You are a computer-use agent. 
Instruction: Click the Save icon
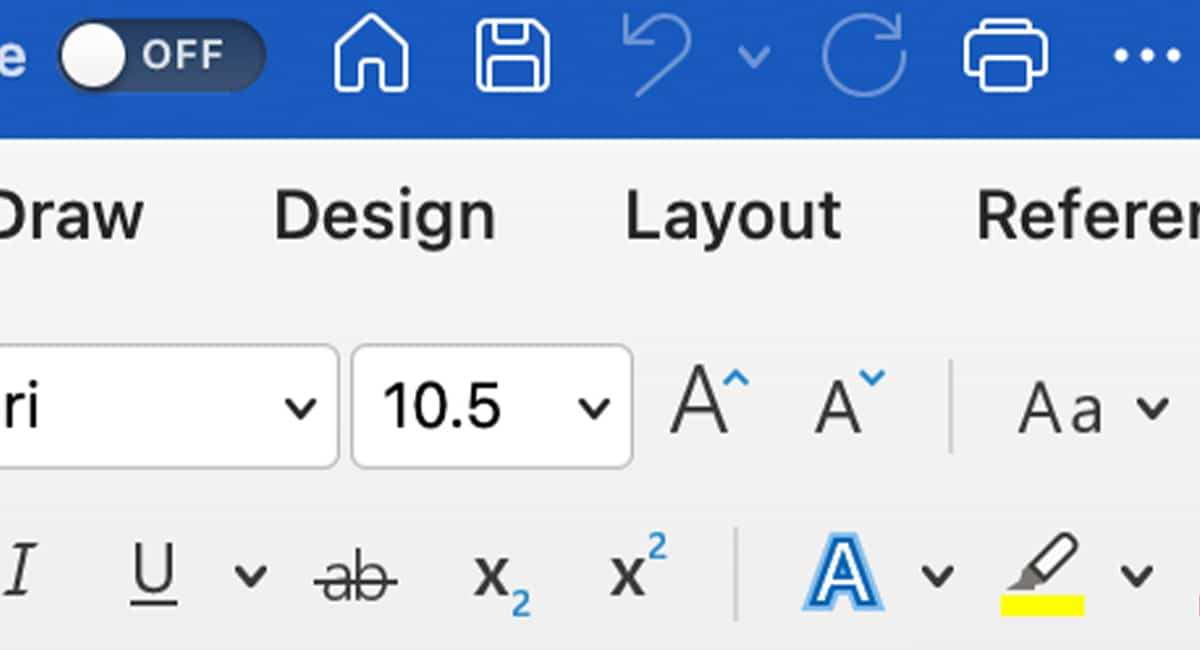(512, 55)
